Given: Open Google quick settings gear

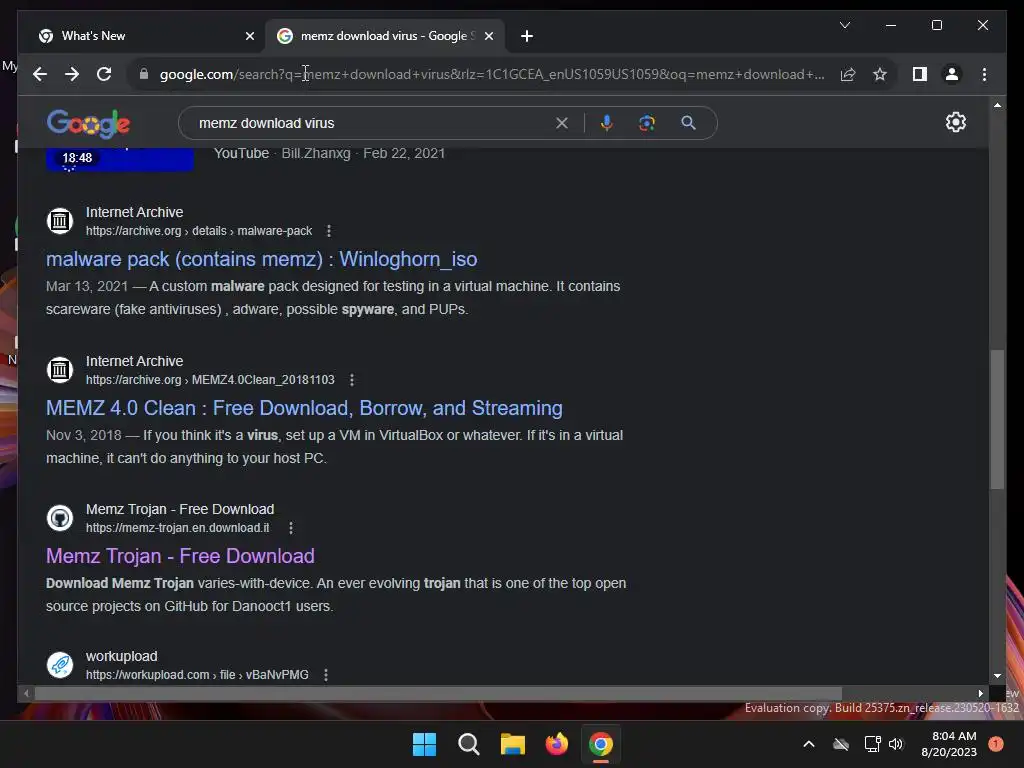Looking at the screenshot, I should [955, 122].
